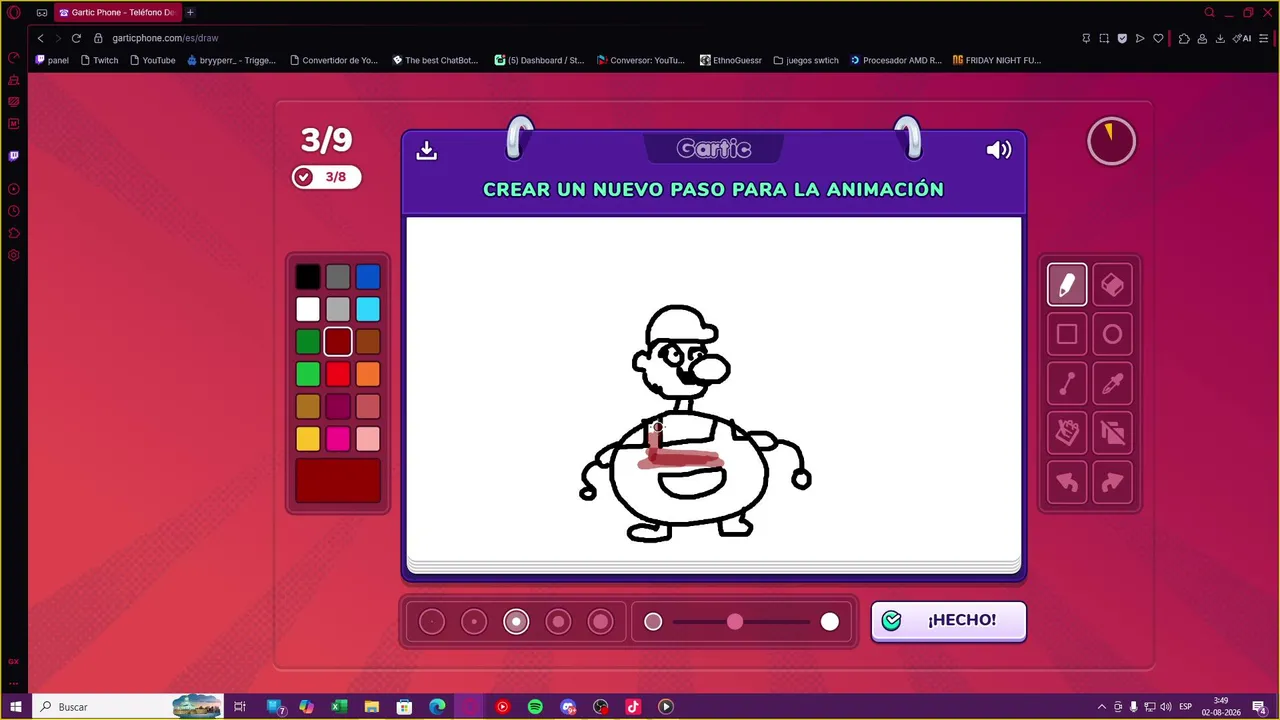Screen dimensions: 1280x720
Task: Click the round countdown timer
Action: (x=1111, y=141)
